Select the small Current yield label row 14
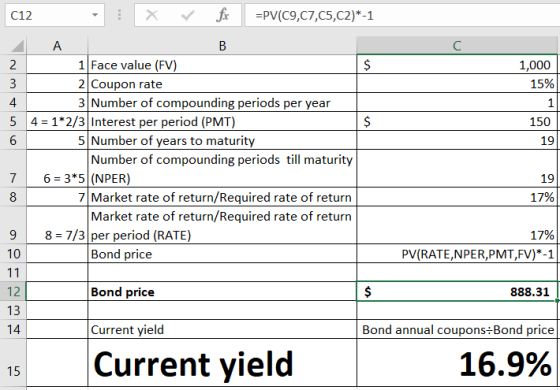Image resolution: width=560 pixels, height=390 pixels. click(222, 329)
